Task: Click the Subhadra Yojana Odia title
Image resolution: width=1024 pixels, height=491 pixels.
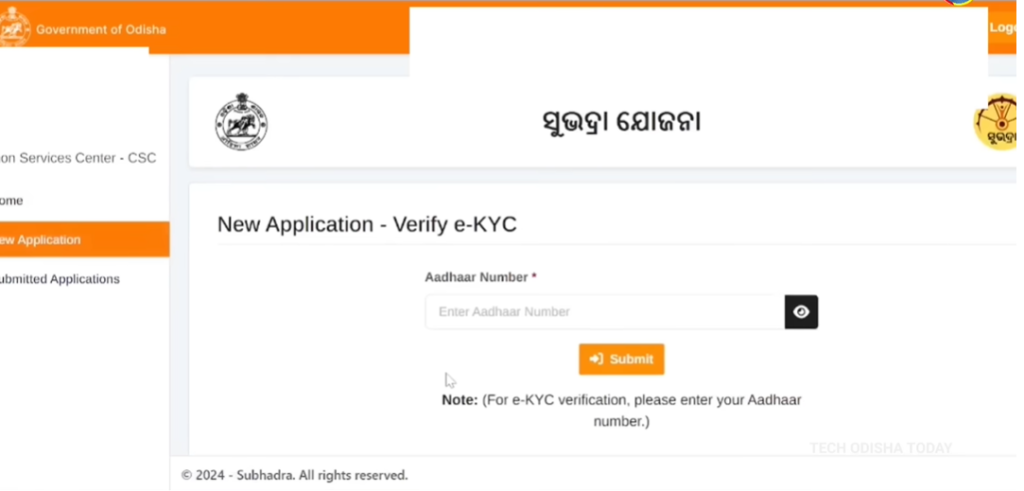Action: 620,122
